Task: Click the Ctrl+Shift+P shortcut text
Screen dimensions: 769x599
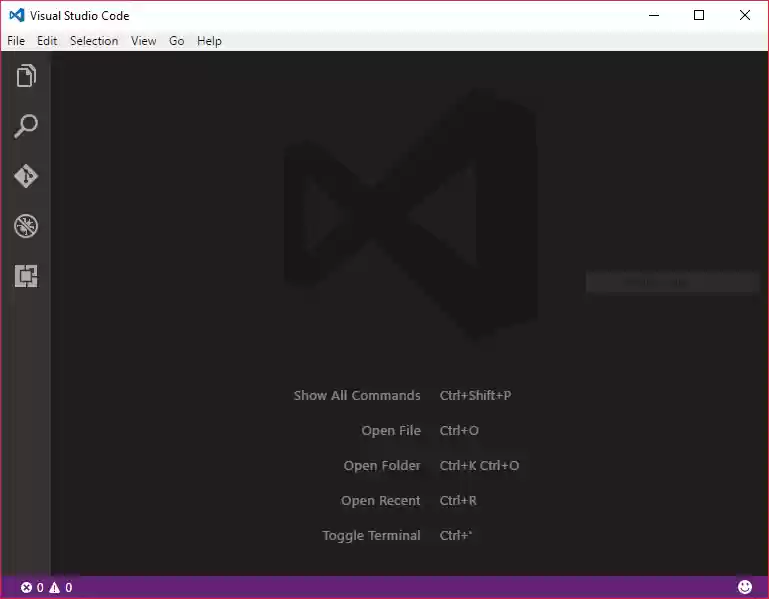Action: point(475,395)
